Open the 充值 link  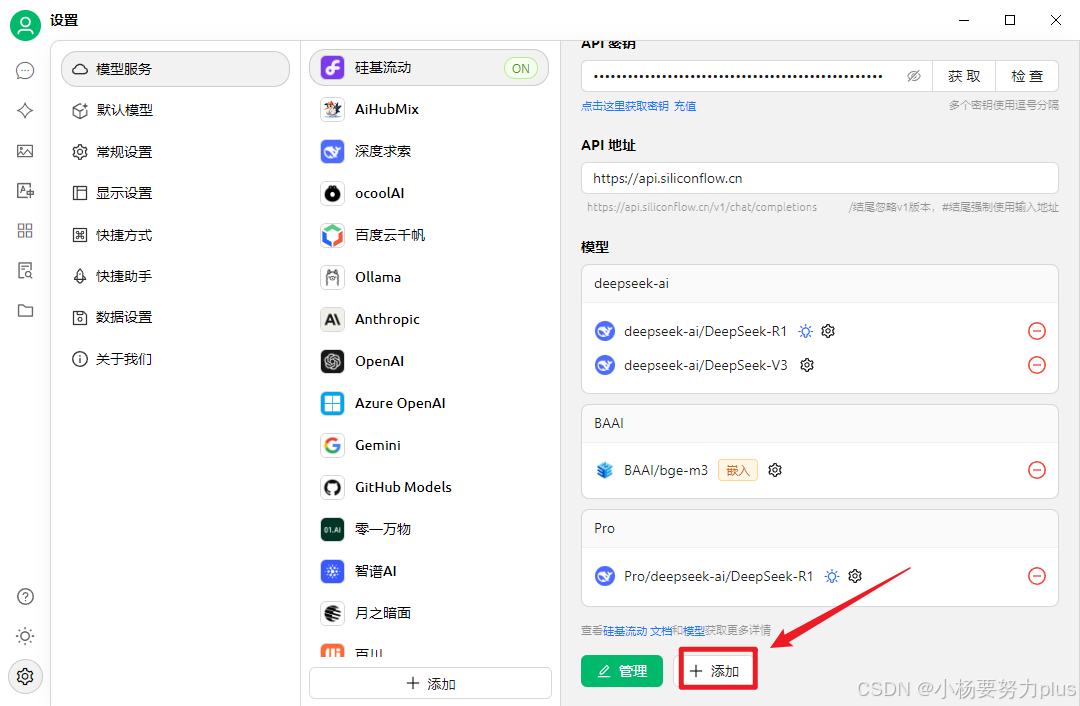pos(685,106)
